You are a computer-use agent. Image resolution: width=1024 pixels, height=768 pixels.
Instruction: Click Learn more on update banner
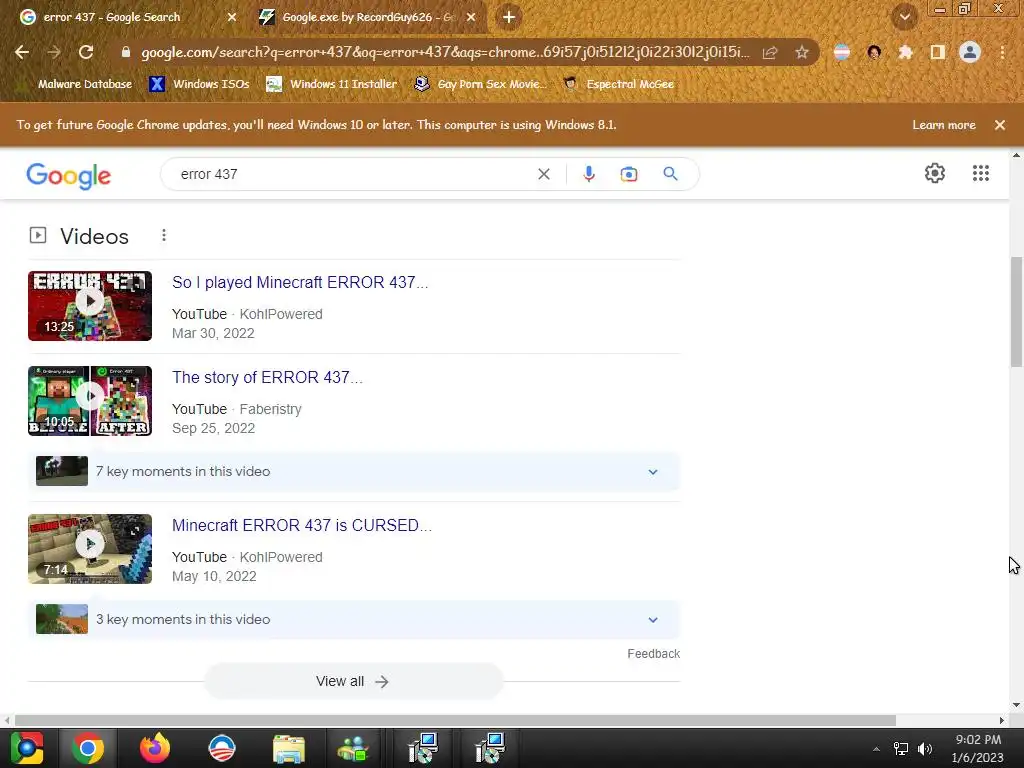[x=944, y=125]
